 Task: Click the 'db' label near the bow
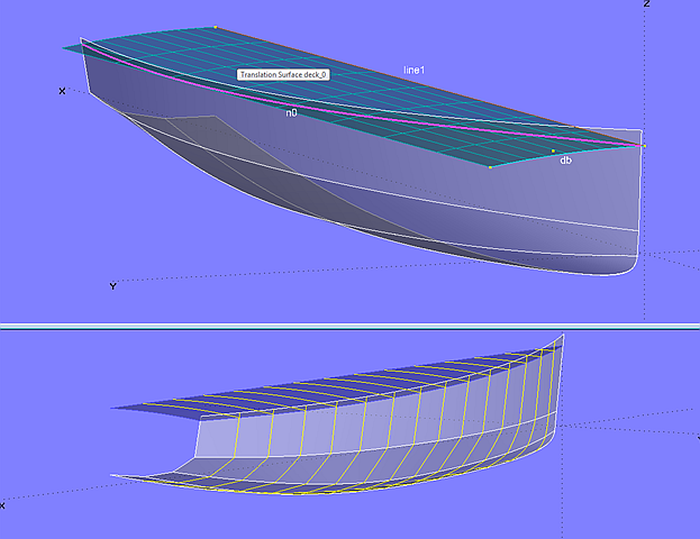[565, 160]
